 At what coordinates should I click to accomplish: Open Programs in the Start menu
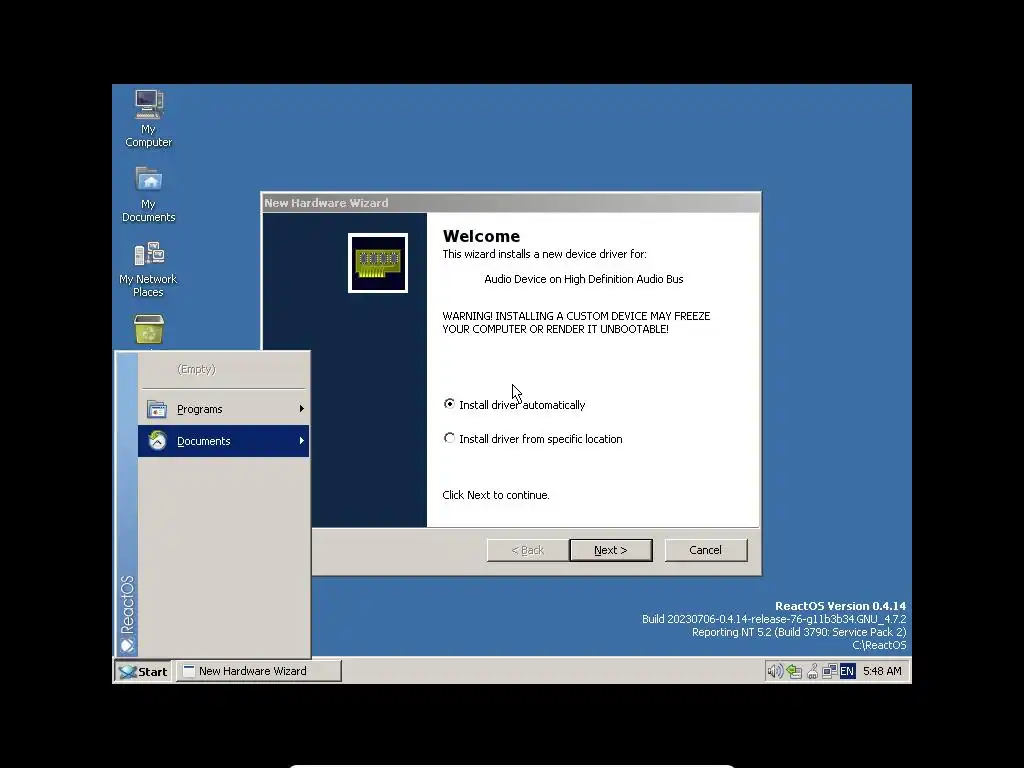(x=223, y=409)
